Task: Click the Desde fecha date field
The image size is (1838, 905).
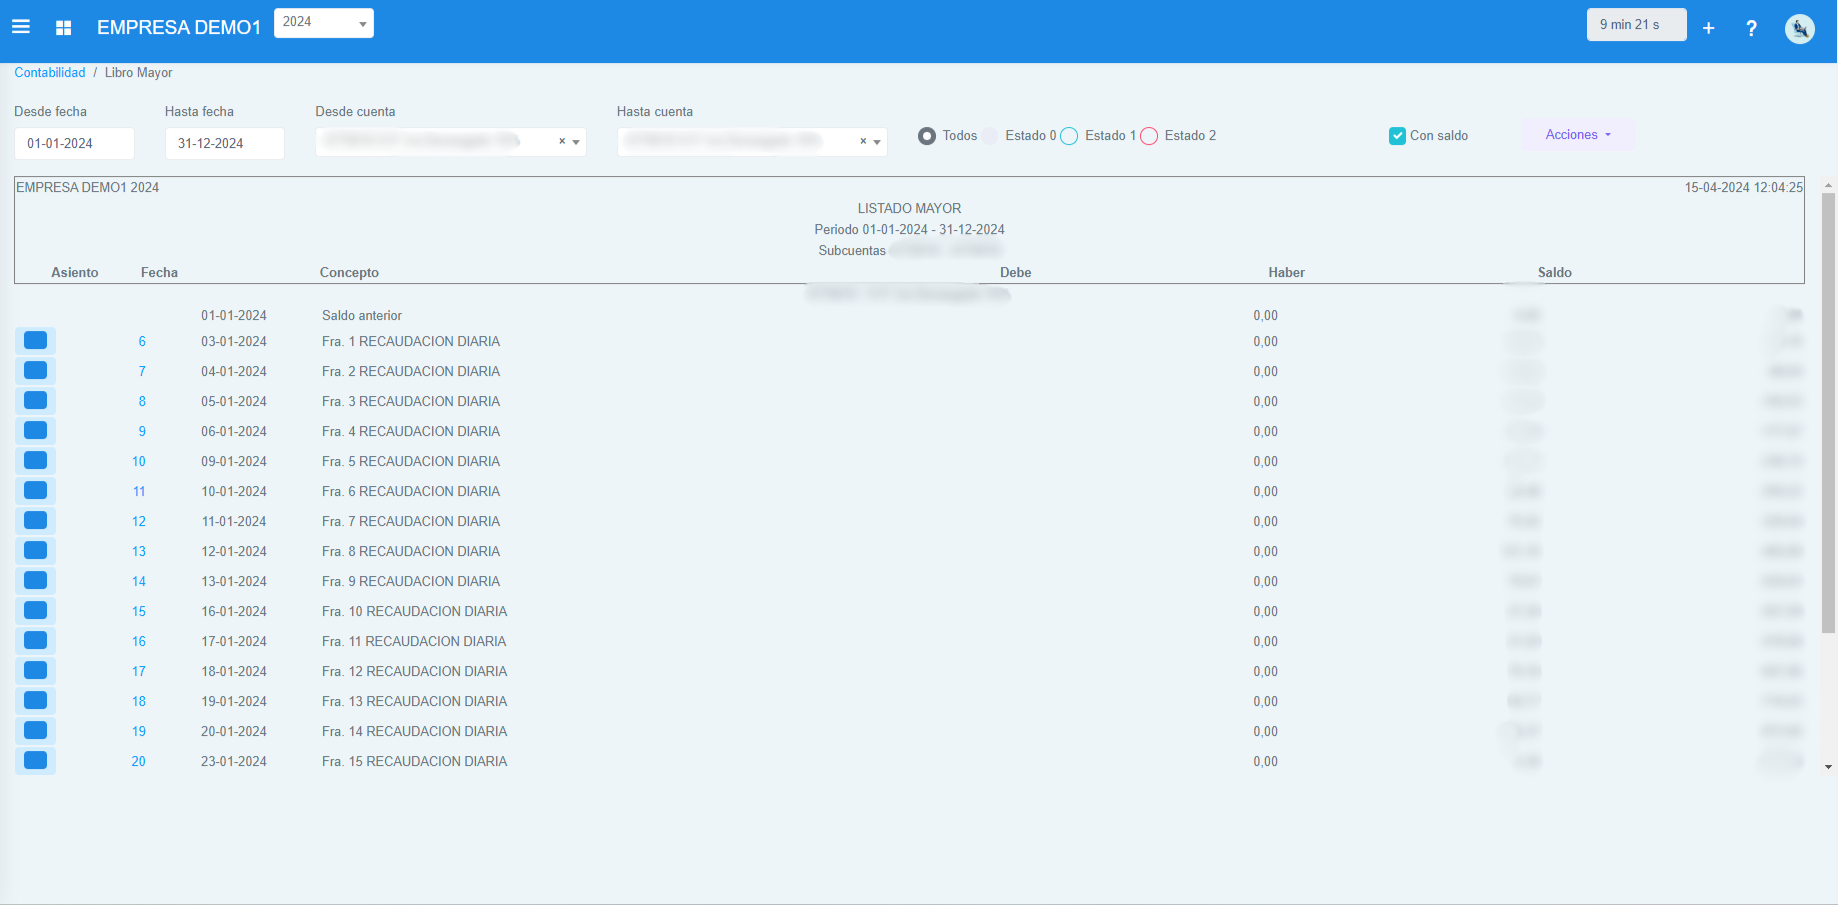Action: tap(74, 143)
